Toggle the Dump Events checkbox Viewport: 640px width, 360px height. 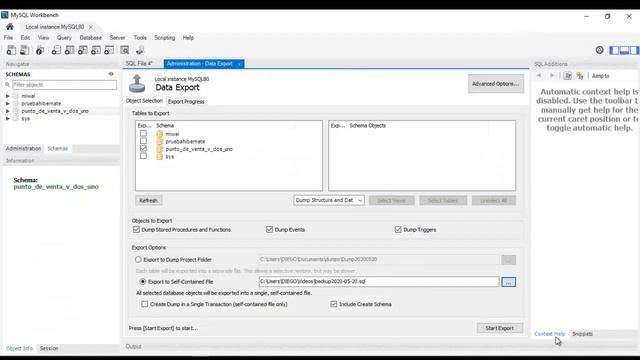coord(269,230)
